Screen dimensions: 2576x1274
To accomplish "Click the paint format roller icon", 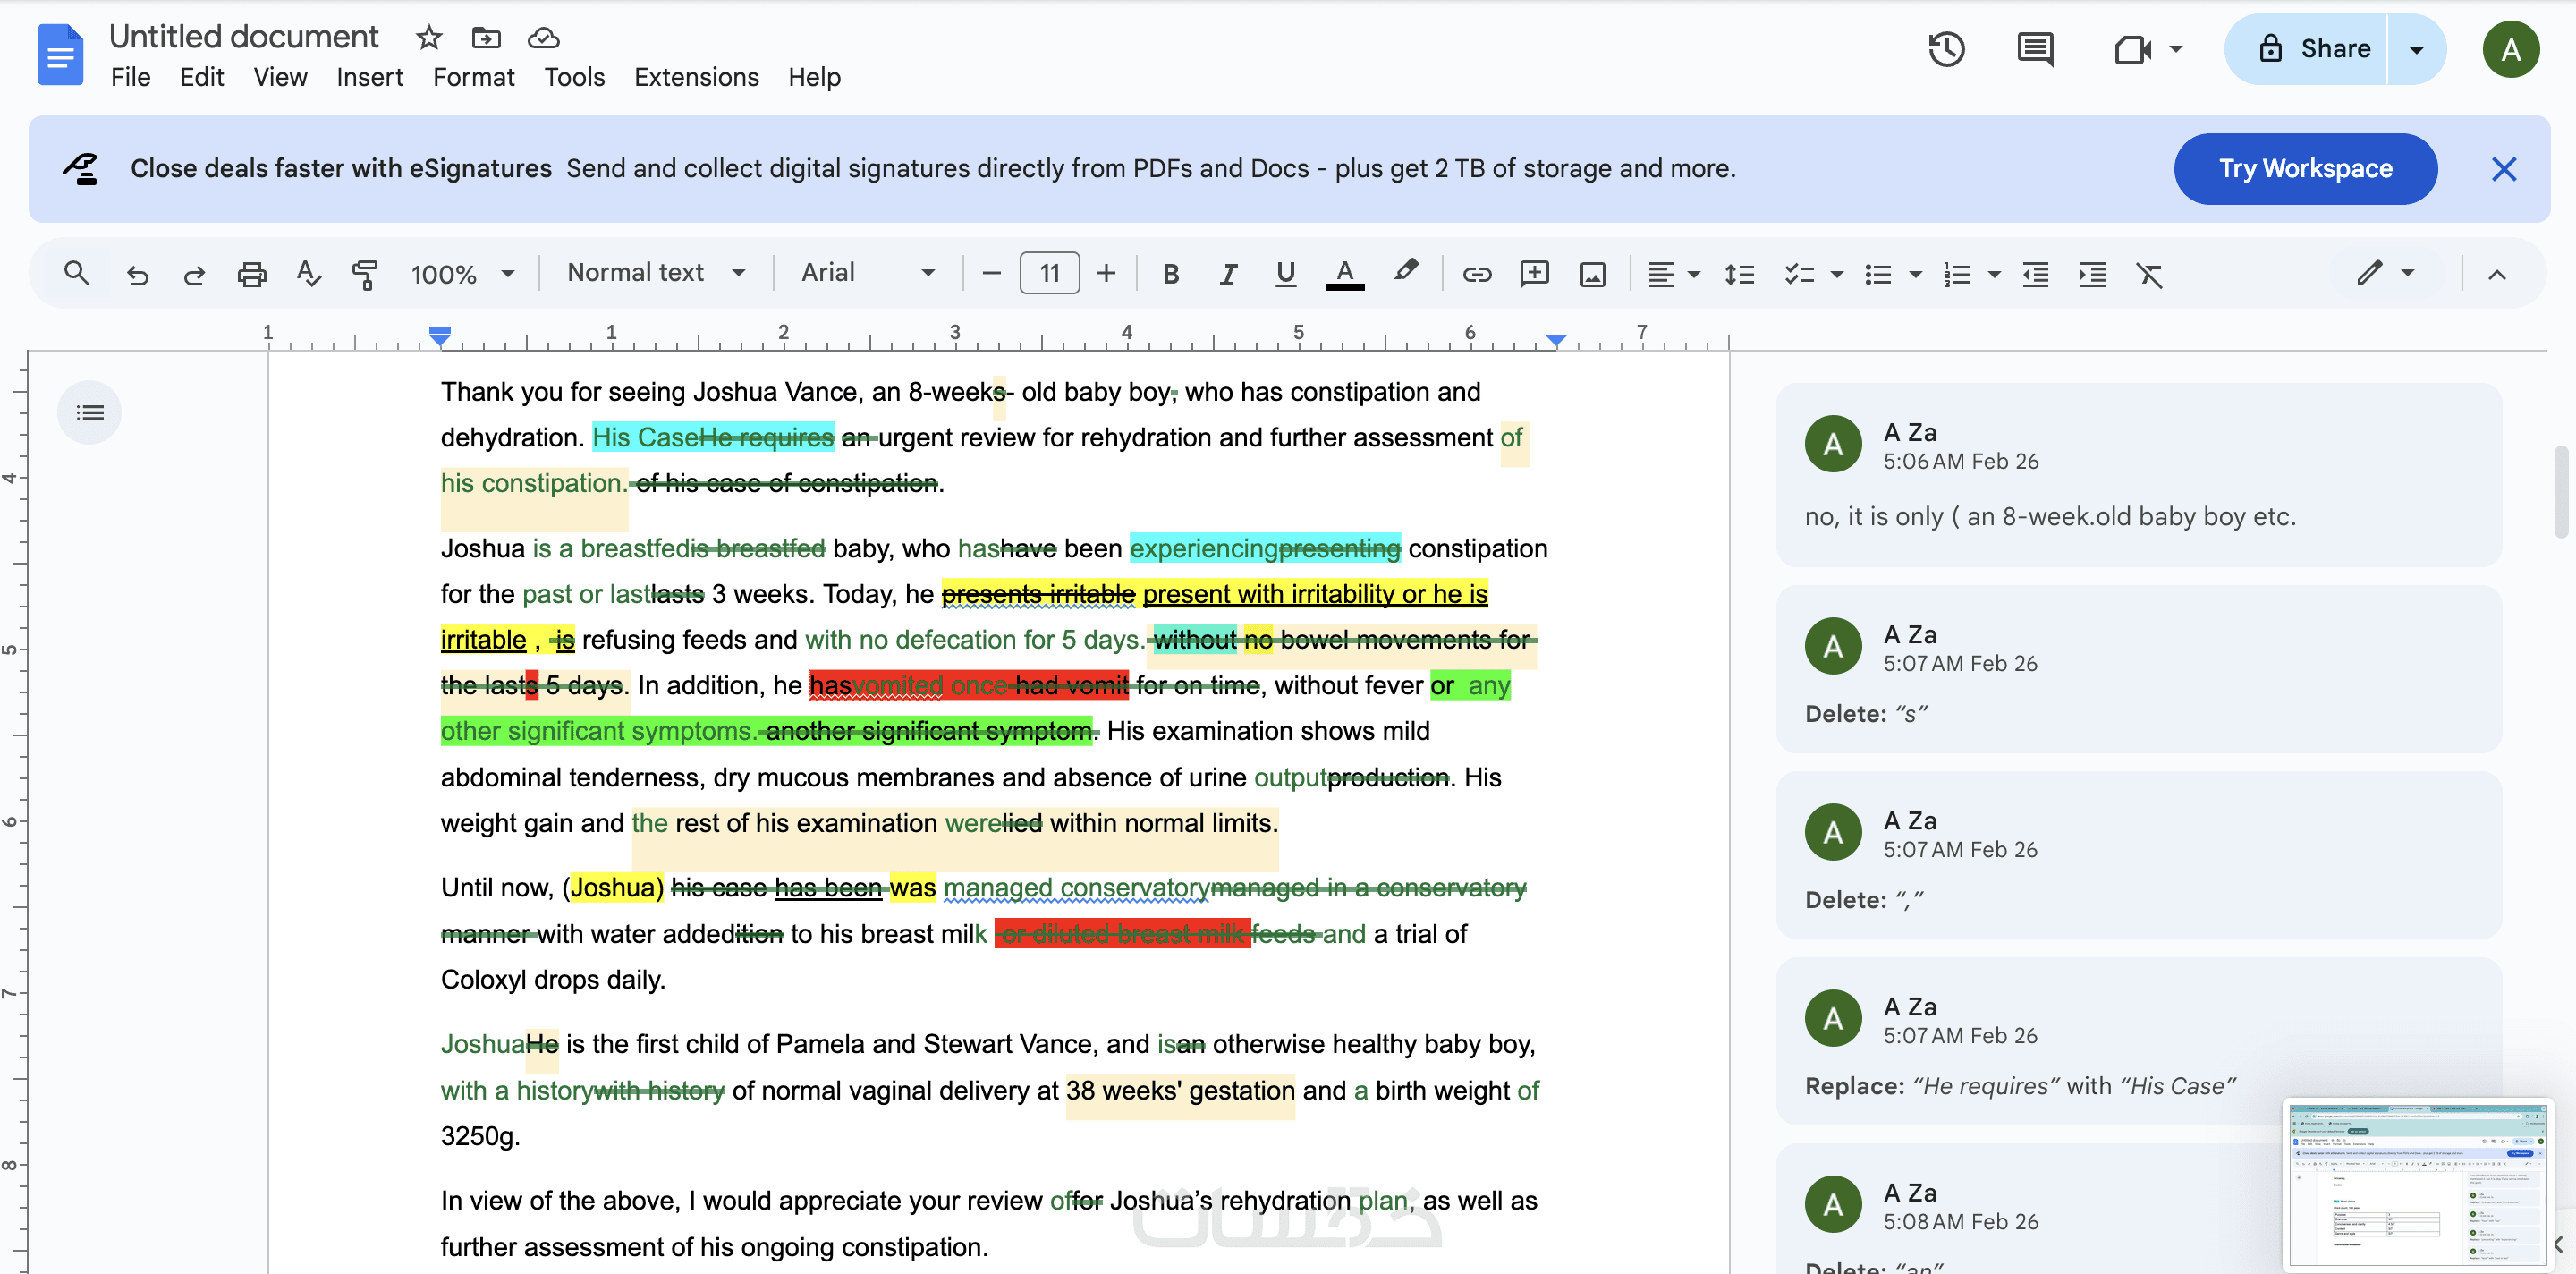I will [364, 274].
